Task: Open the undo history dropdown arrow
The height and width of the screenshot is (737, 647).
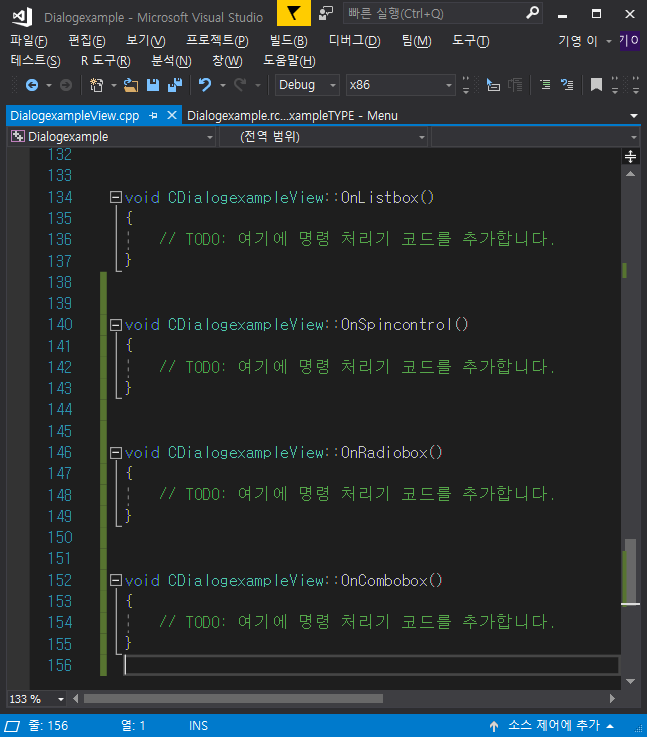Action: pos(223,85)
